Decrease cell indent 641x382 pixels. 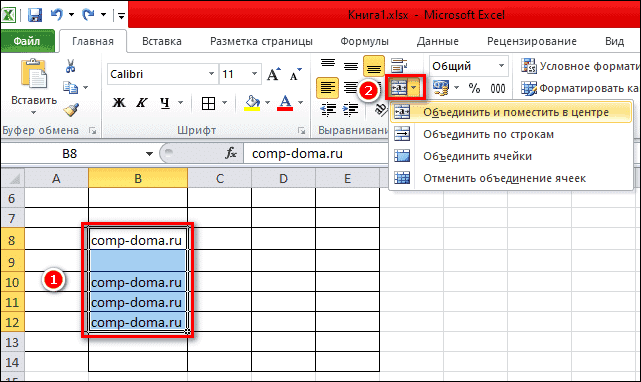[x=328, y=109]
